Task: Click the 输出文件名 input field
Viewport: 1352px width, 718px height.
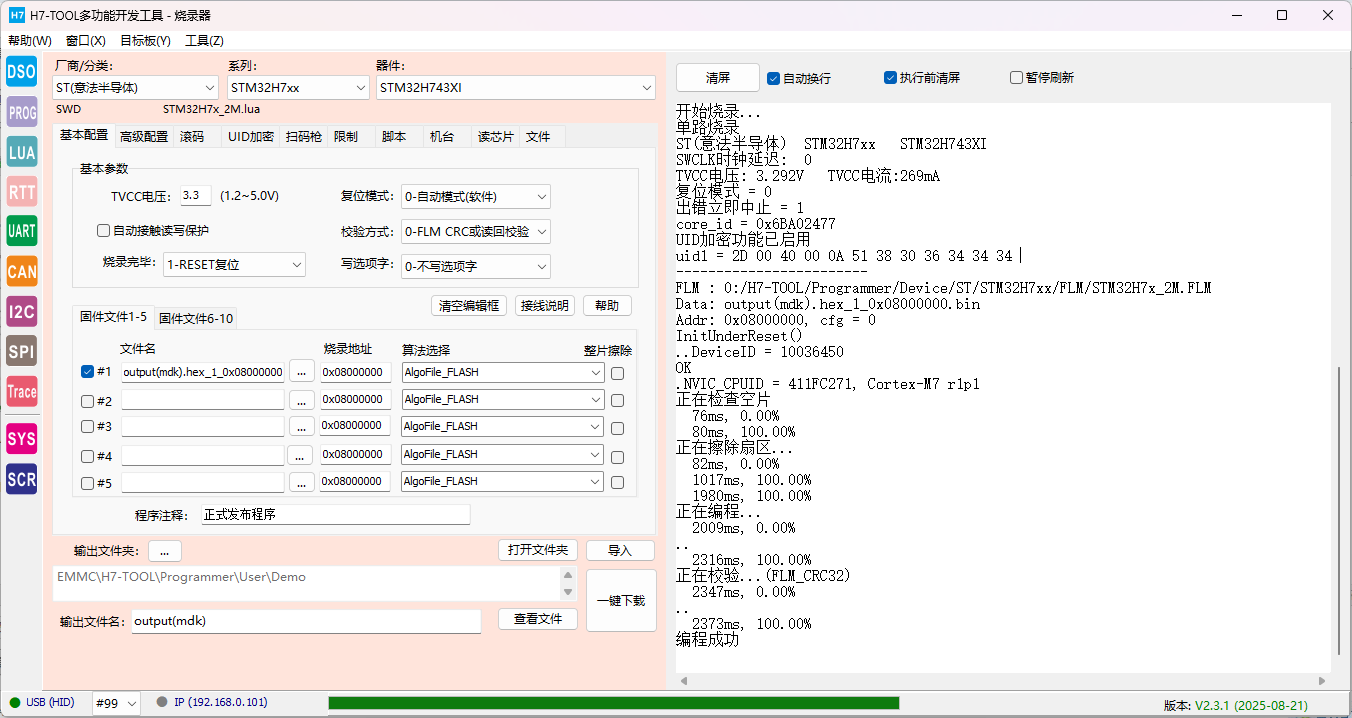Action: point(306,621)
